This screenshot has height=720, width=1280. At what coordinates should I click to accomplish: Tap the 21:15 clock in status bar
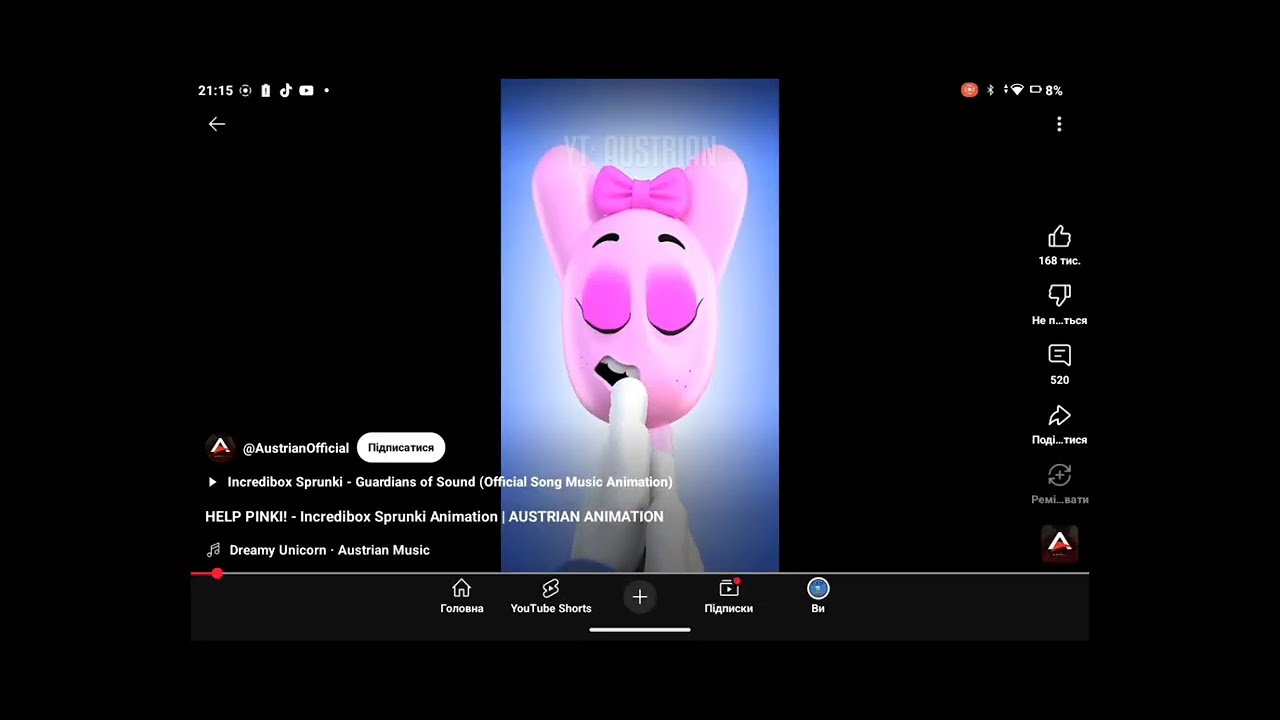(x=215, y=90)
